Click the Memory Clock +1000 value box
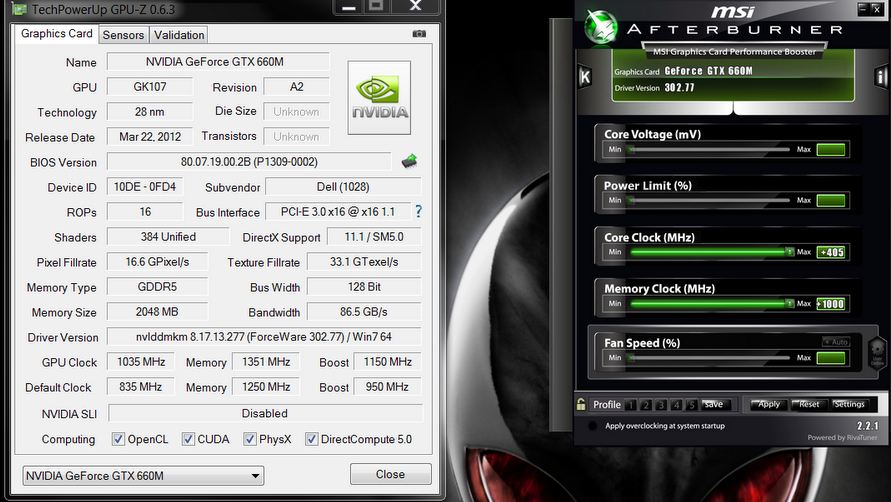Image resolution: width=891 pixels, height=502 pixels. 831,304
